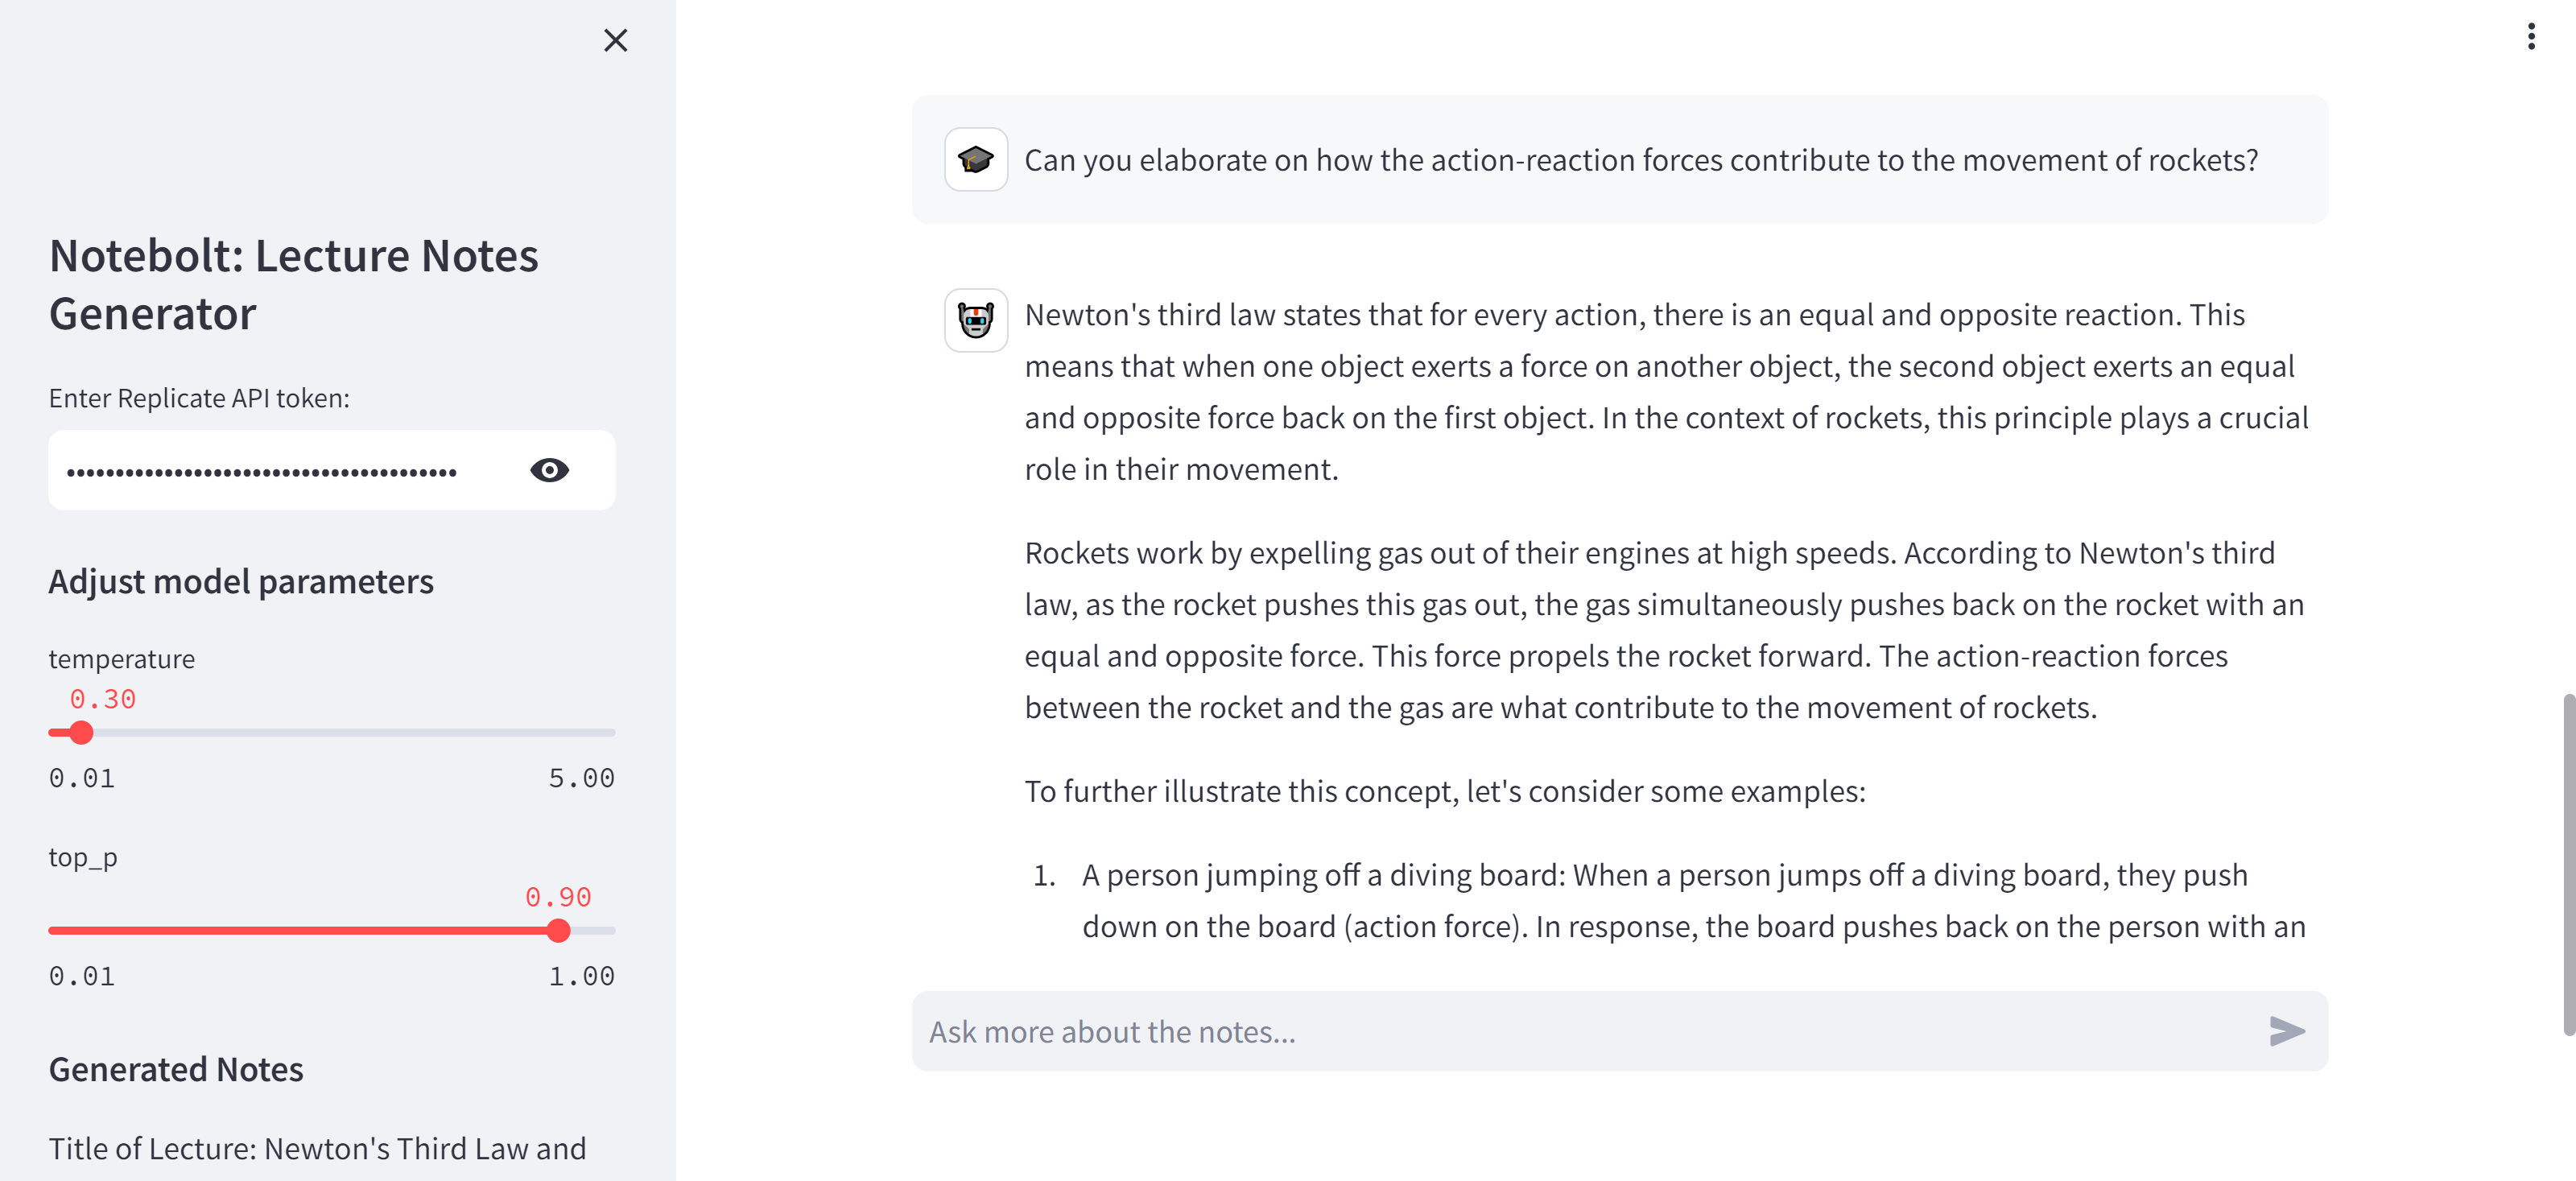2576x1181 pixels.
Task: Click the "Enter Replicate API token:" label
Action: click(x=199, y=398)
